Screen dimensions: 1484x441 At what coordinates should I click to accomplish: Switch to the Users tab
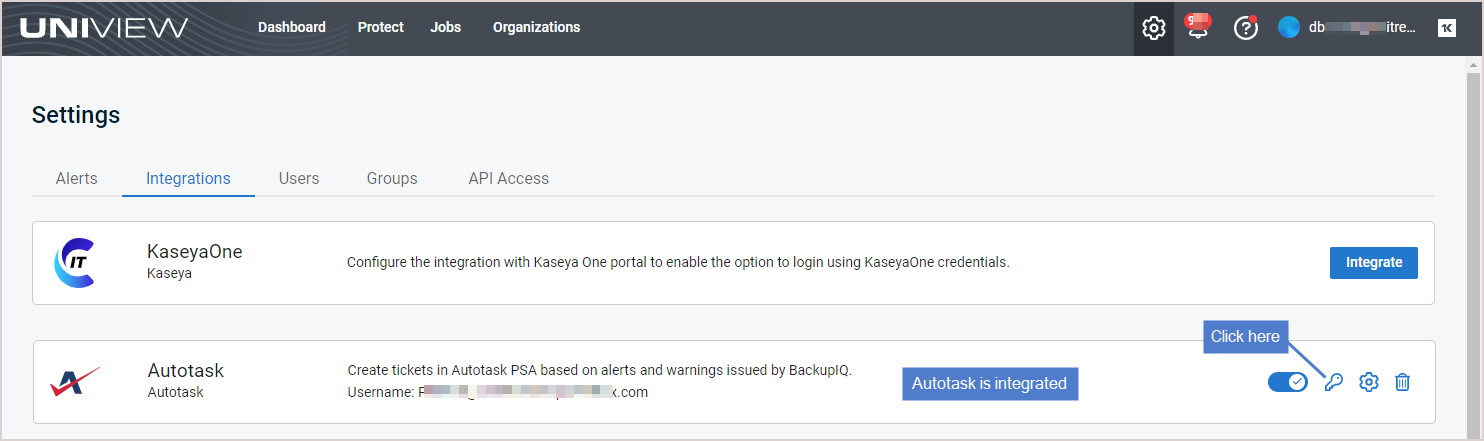299,178
